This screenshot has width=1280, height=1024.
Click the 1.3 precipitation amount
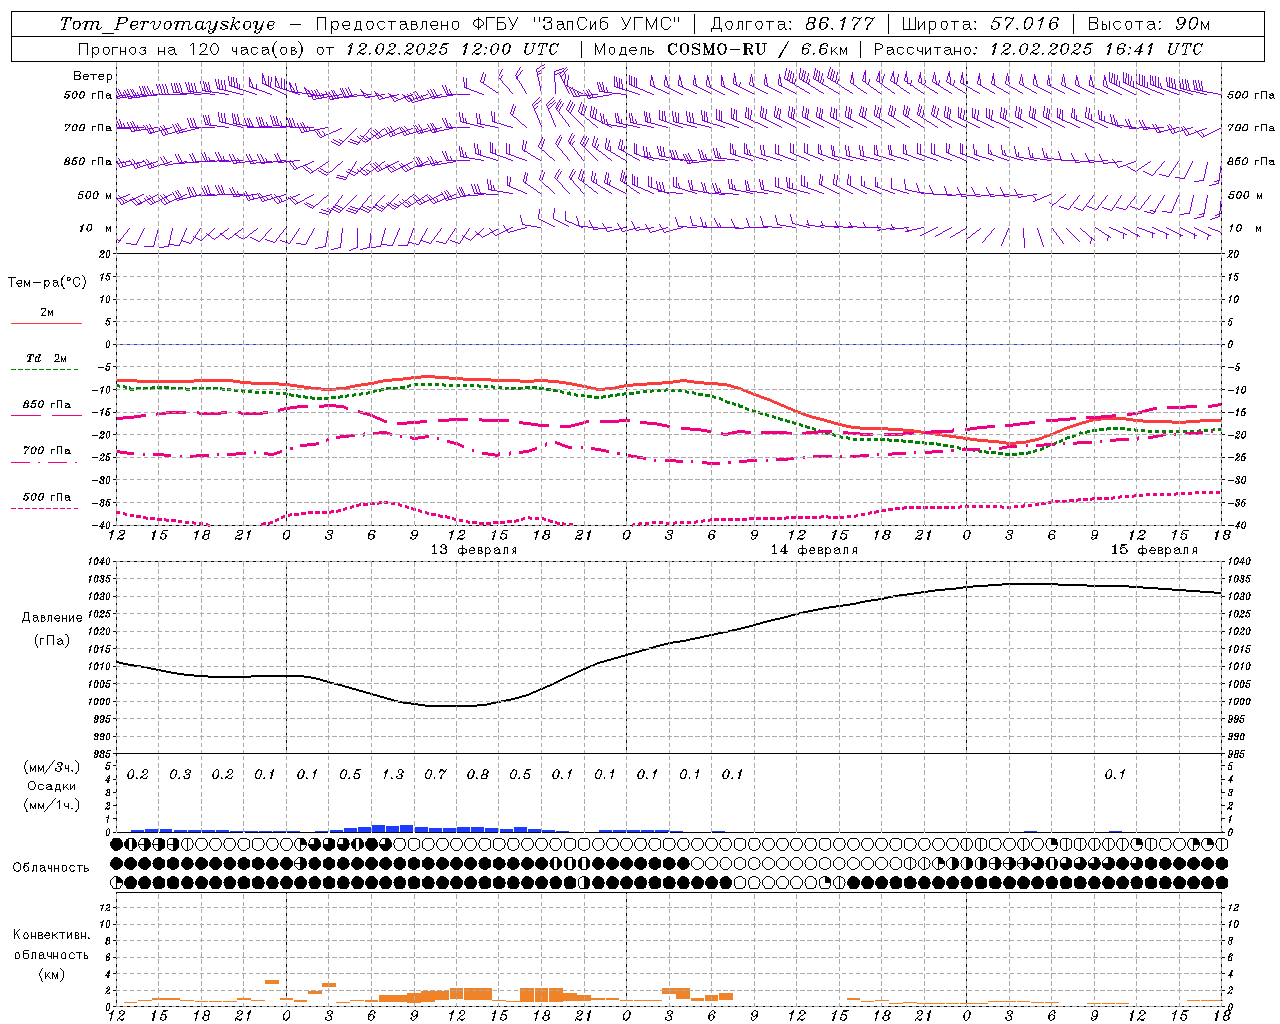393,774
